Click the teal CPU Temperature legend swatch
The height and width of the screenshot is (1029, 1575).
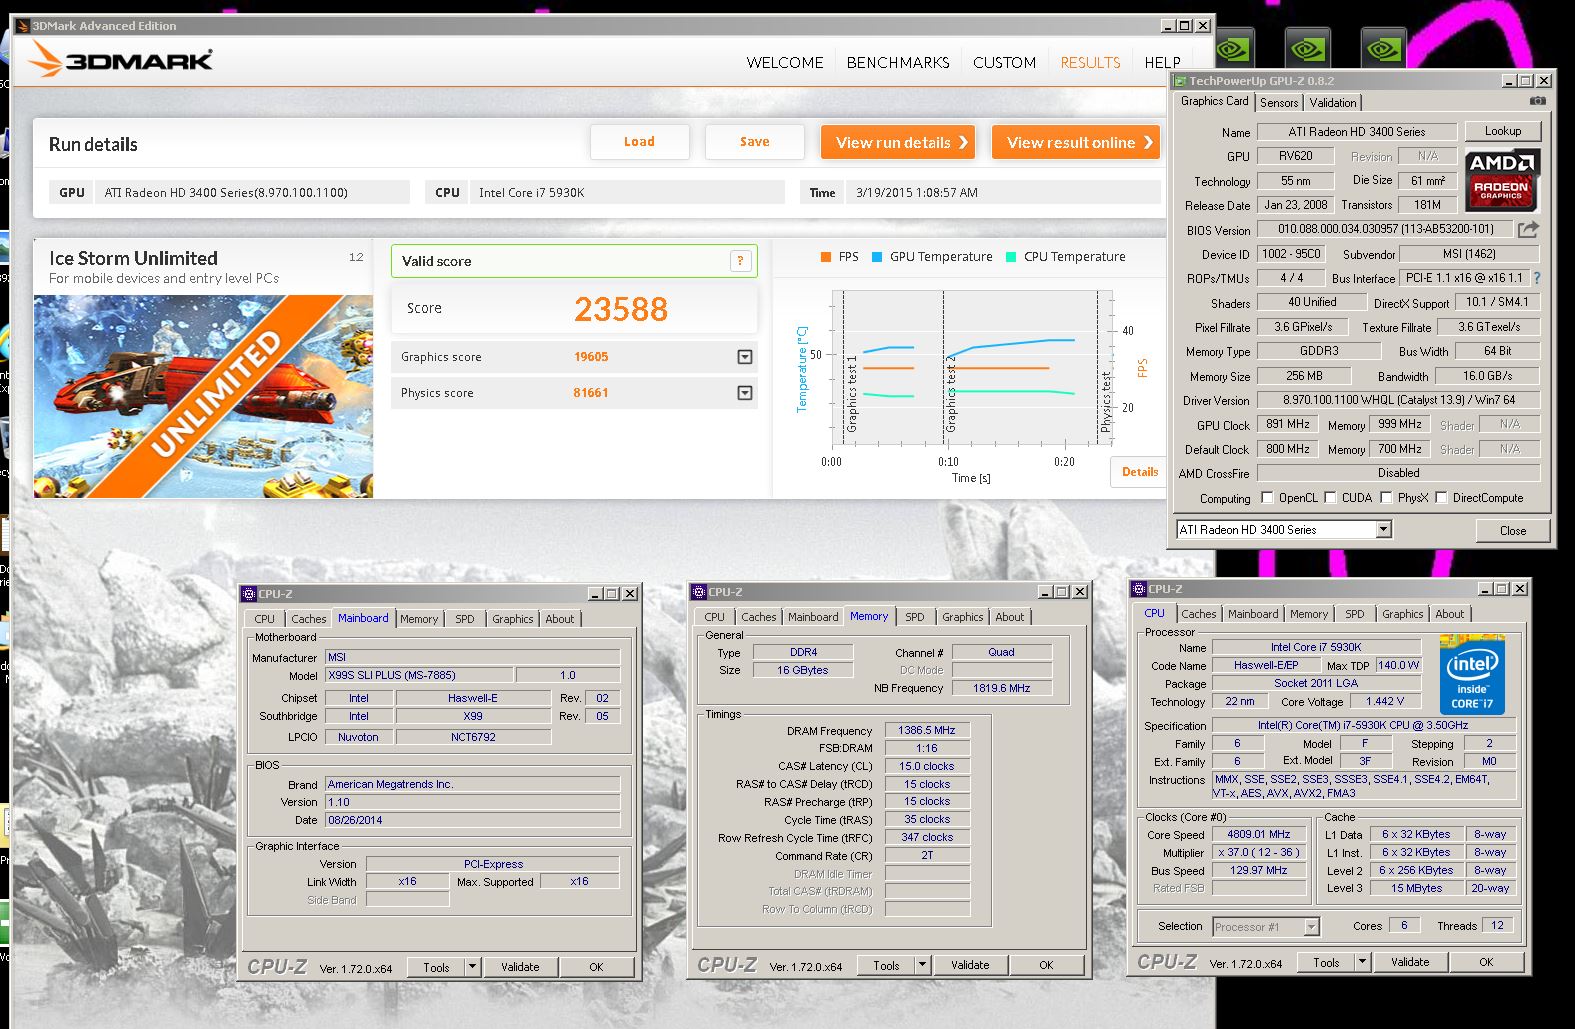coord(1011,257)
